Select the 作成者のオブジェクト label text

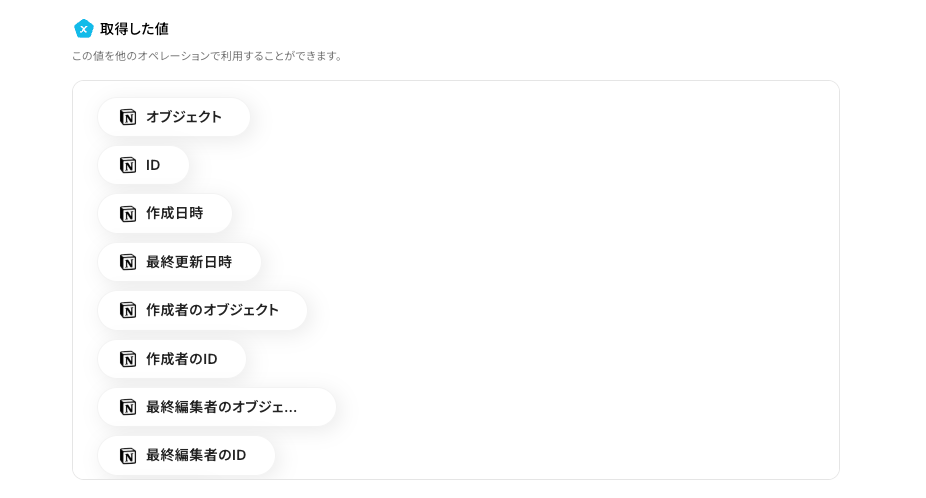[212, 310]
